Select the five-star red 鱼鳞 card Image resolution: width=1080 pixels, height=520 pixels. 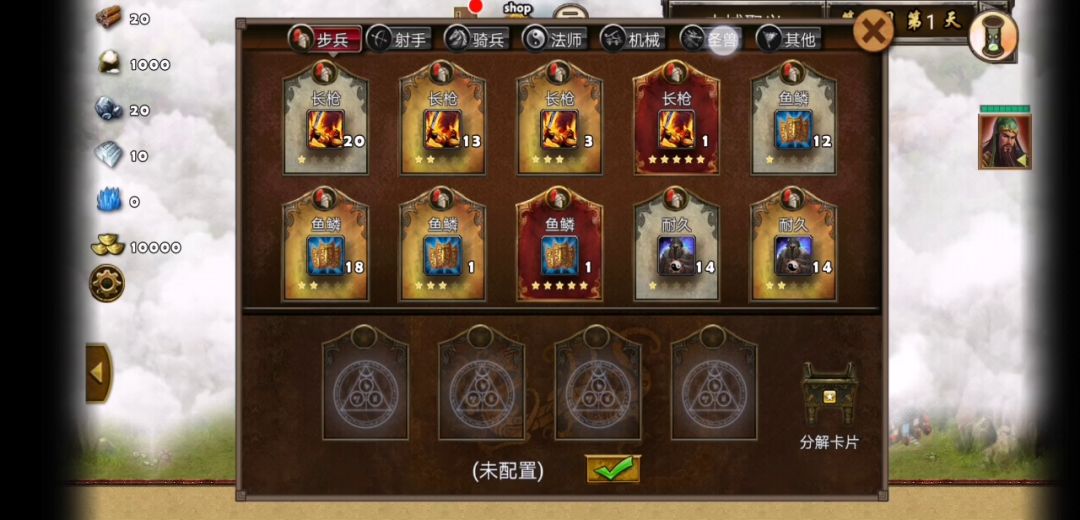559,245
